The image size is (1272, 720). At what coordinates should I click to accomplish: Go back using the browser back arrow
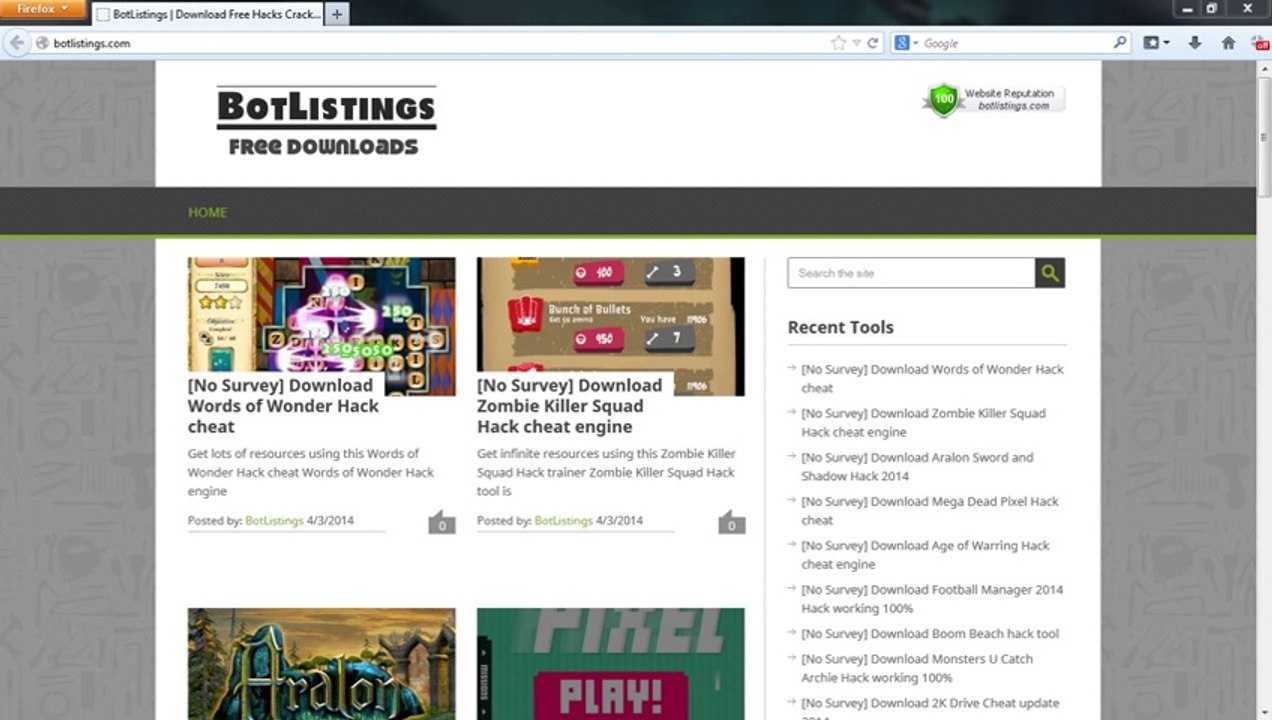tap(16, 43)
